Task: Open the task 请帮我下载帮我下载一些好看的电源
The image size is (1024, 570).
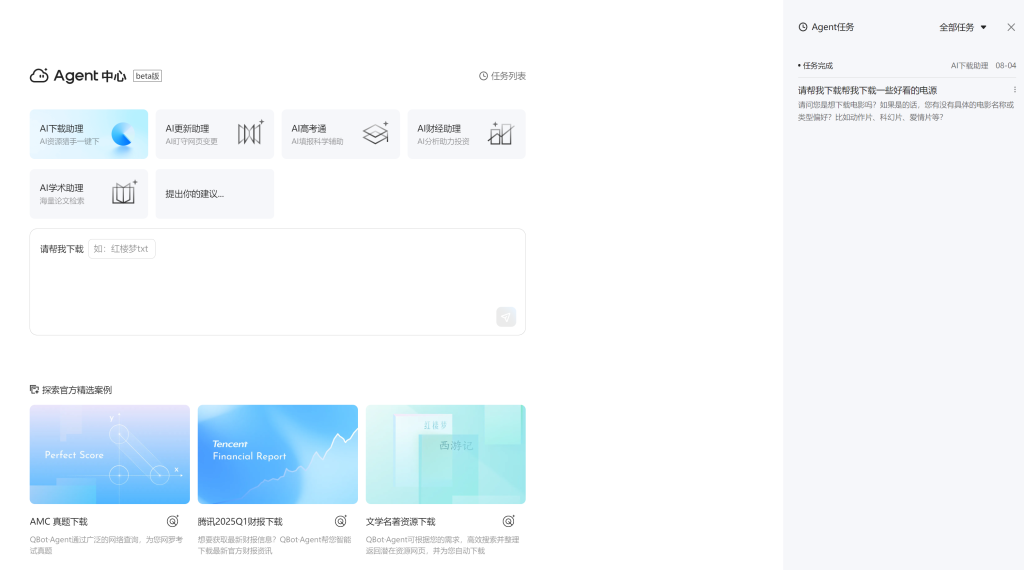Action: 867,90
